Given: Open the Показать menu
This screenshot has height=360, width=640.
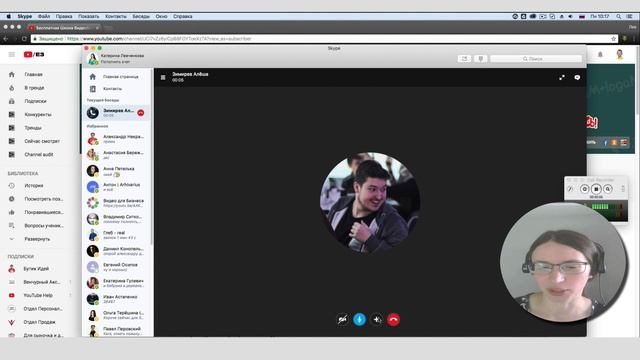Looking at the screenshot, I should tap(89, 16).
